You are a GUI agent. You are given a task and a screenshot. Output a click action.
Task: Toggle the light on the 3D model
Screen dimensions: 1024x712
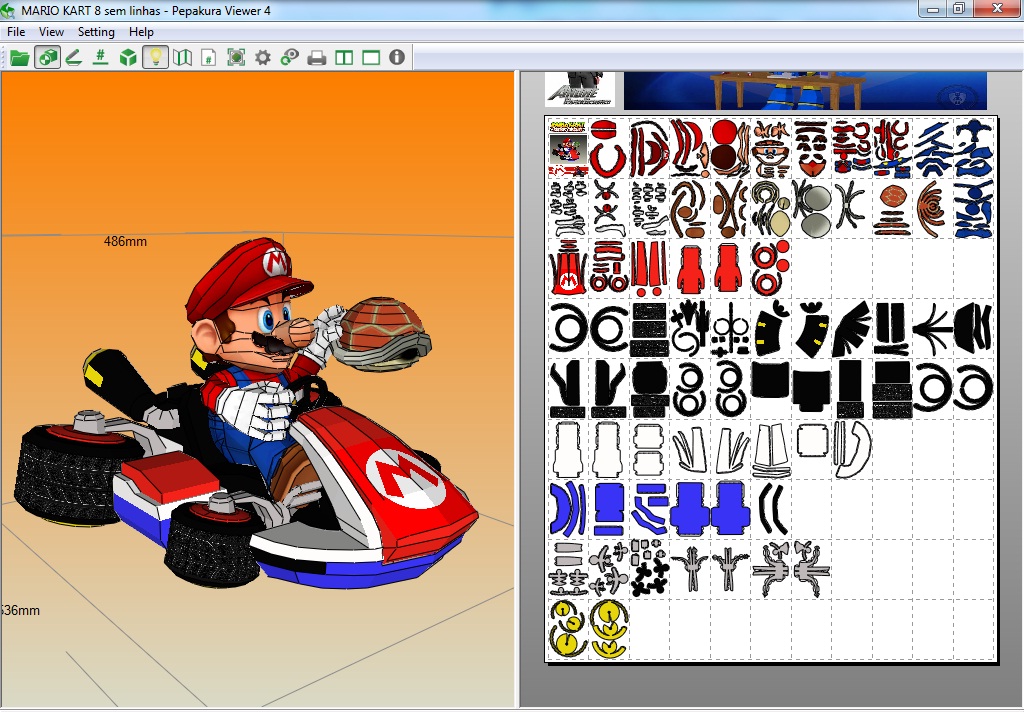tap(155, 57)
